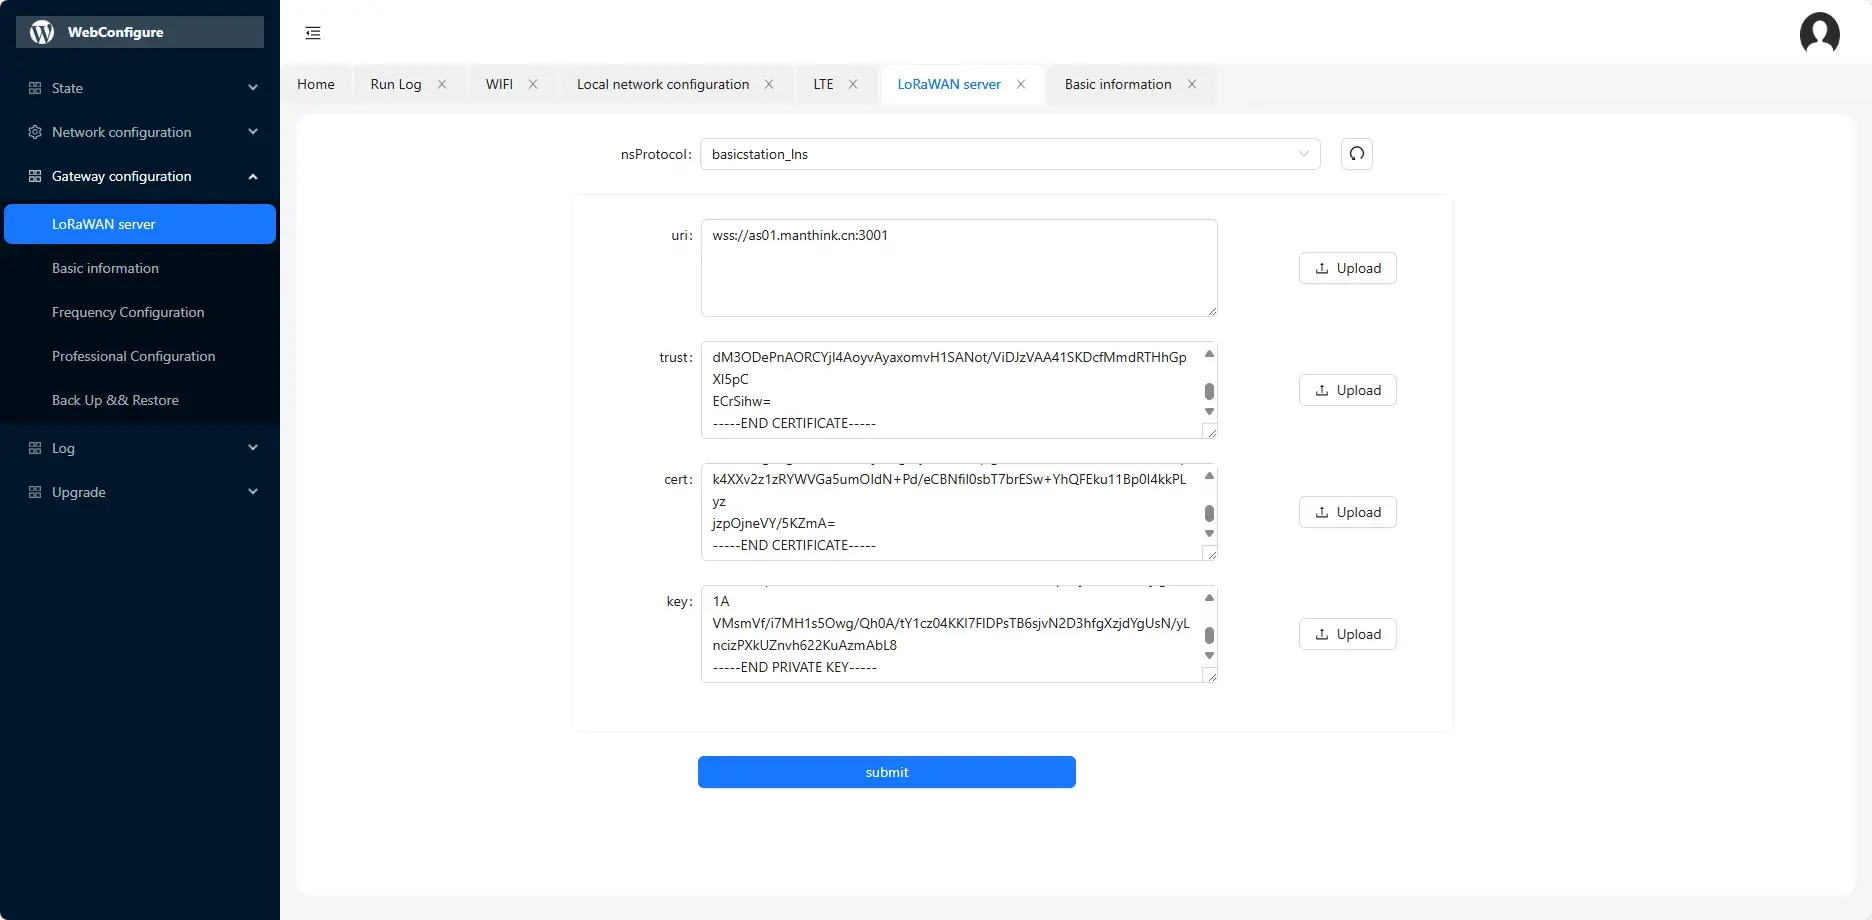Click inside the uri text area
This screenshot has width=1872, height=920.
click(959, 268)
